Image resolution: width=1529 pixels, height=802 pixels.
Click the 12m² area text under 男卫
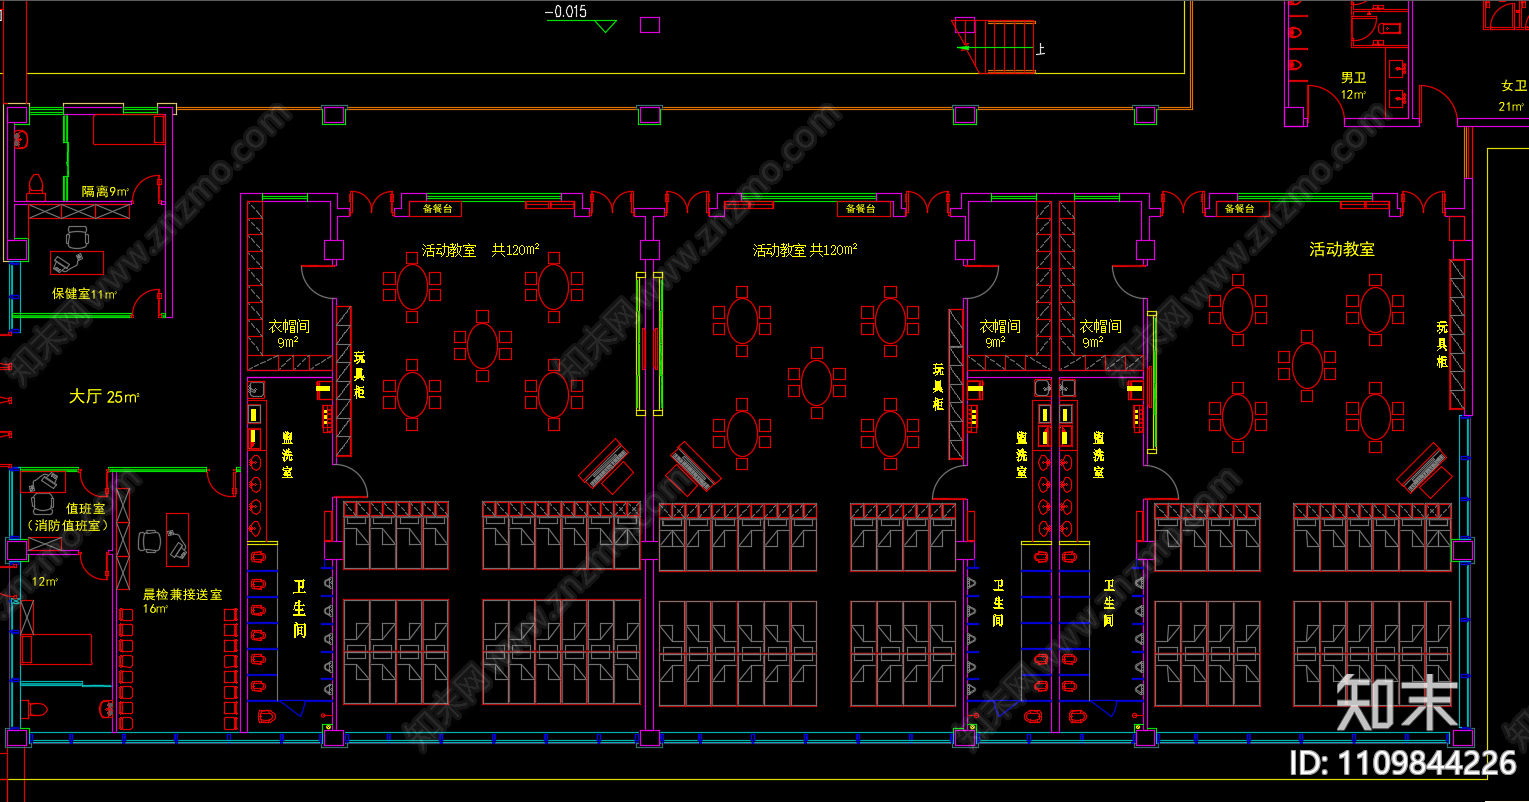(1353, 95)
